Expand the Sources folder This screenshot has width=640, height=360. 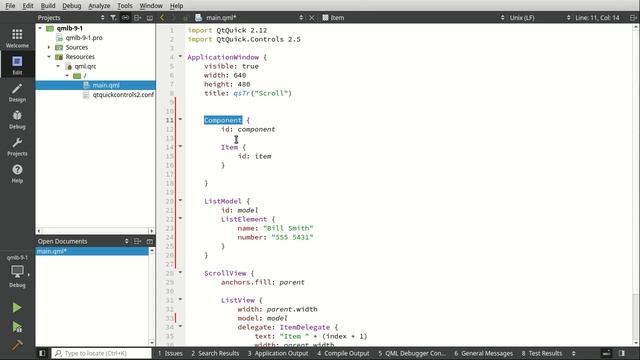coord(49,47)
